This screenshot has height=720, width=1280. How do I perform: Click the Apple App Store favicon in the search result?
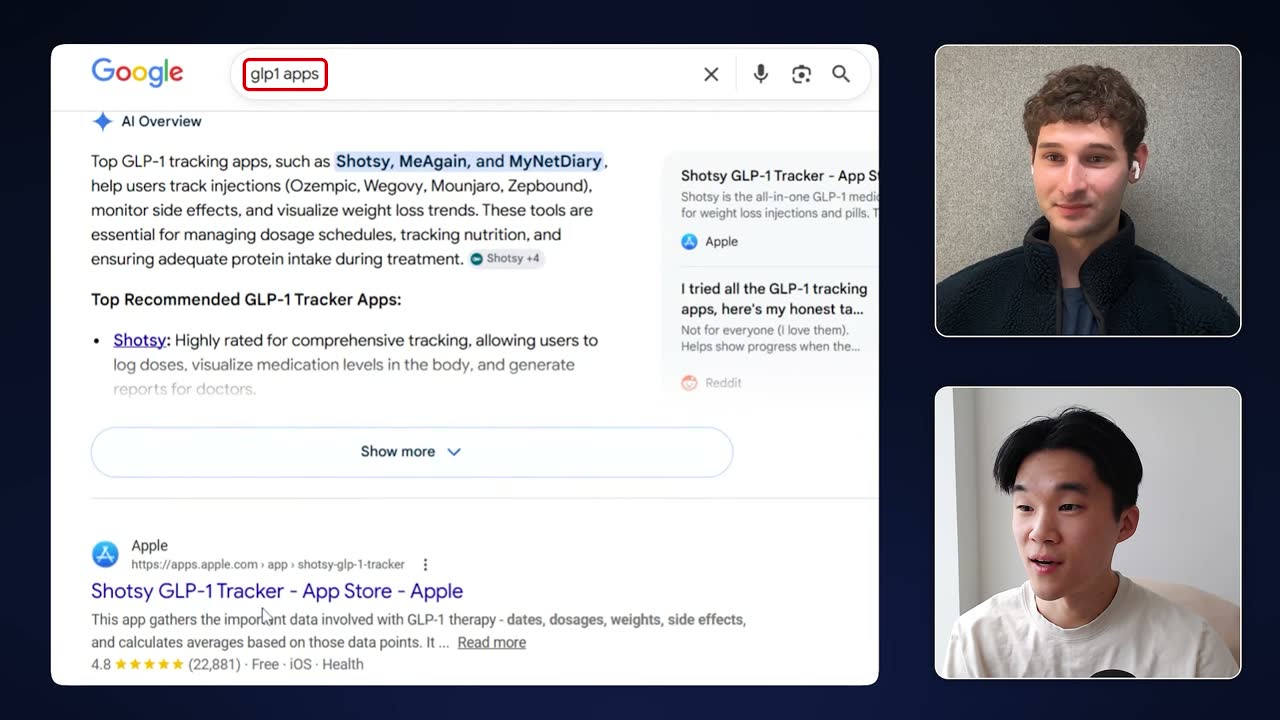pos(105,554)
